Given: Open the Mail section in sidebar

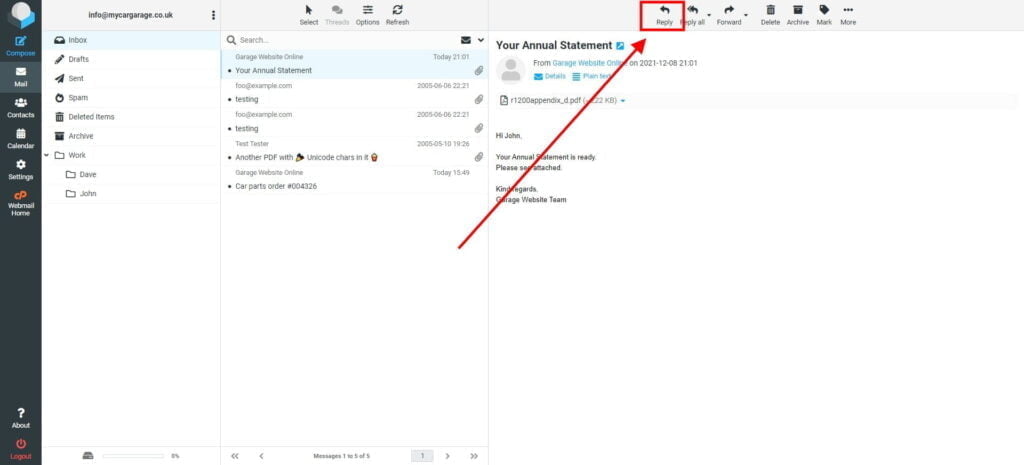Looking at the screenshot, I should click(x=20, y=78).
